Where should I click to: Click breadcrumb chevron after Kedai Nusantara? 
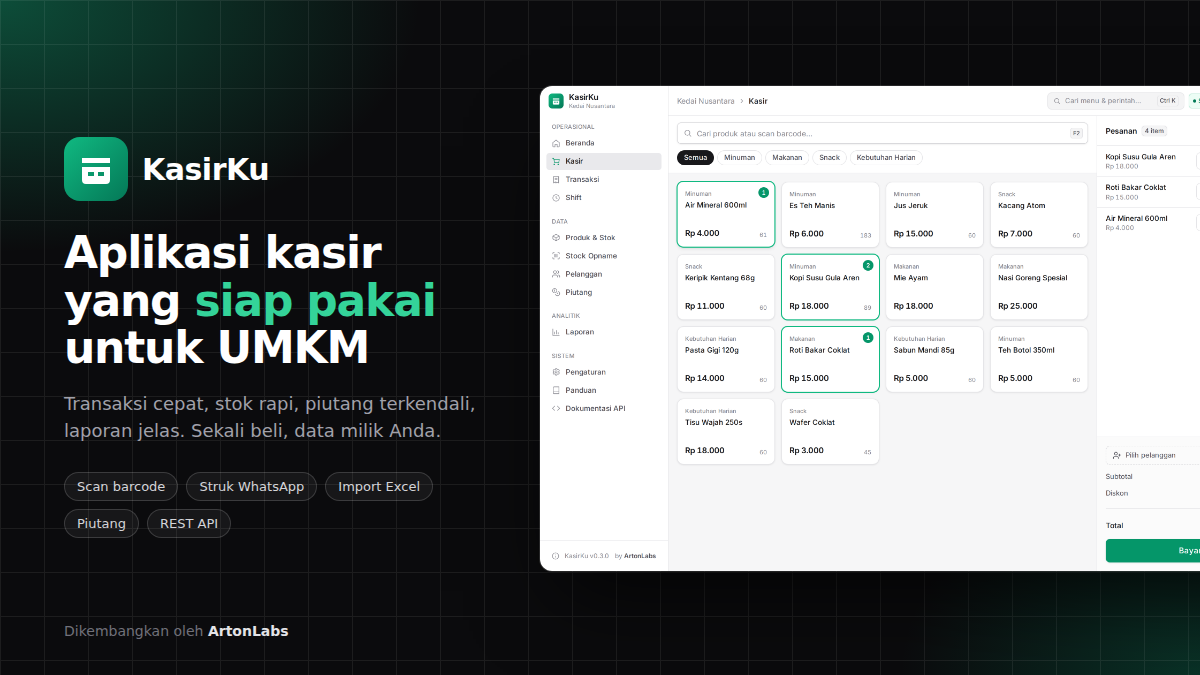click(x=742, y=101)
